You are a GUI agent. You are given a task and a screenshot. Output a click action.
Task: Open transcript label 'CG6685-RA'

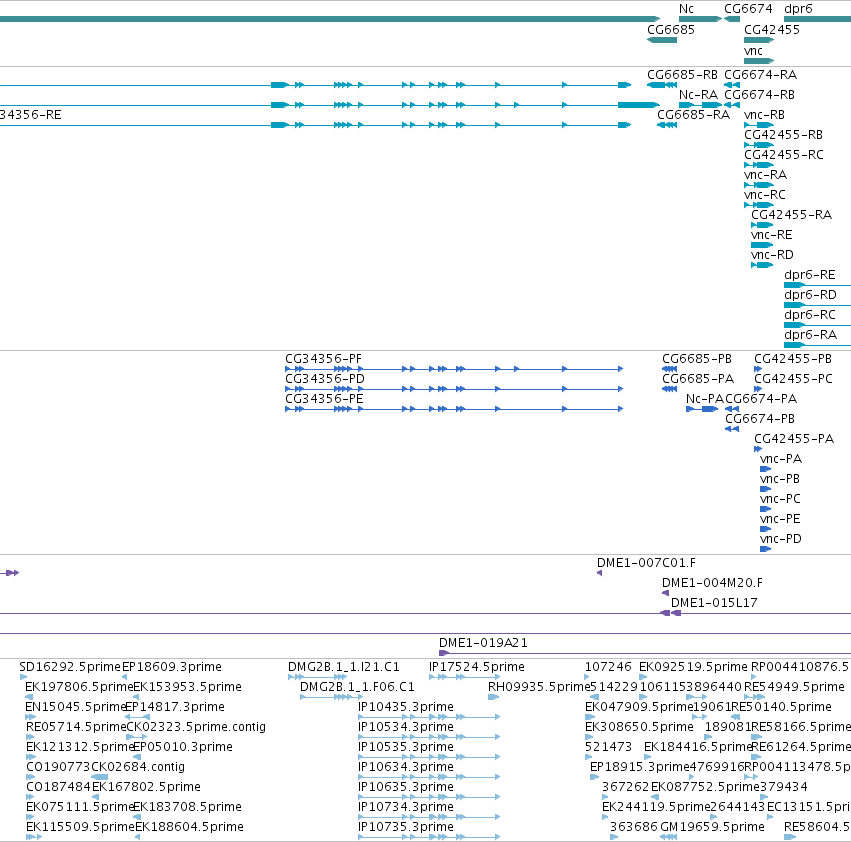693,115
